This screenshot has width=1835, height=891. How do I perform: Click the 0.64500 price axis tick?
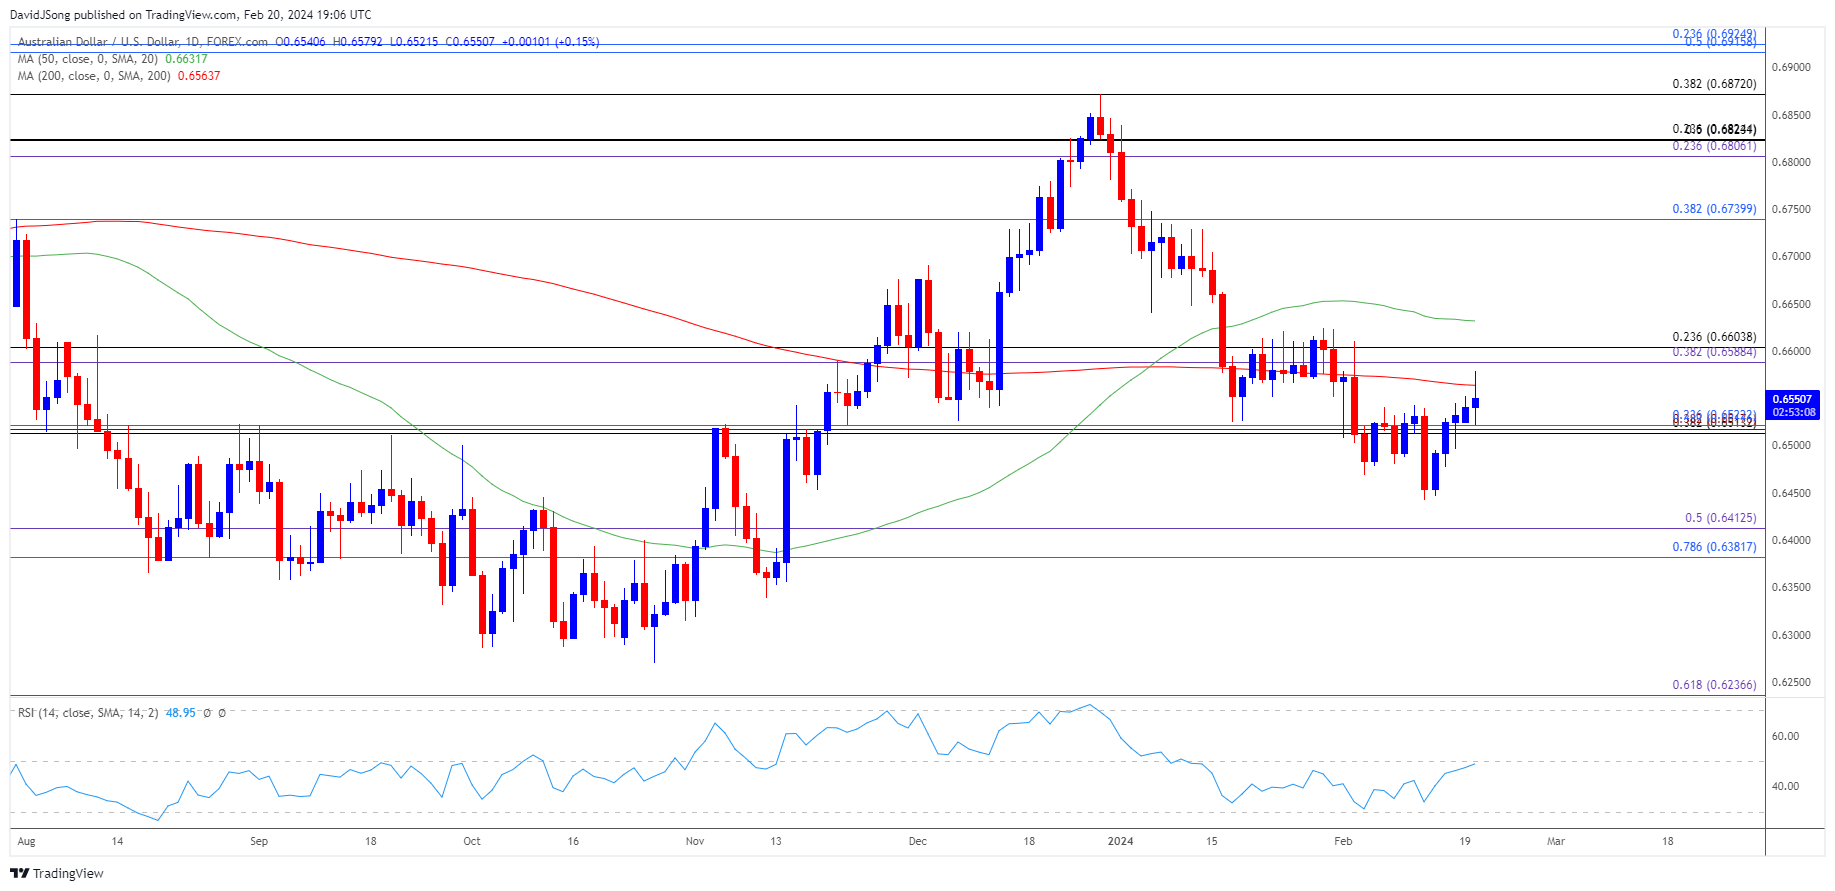click(1791, 493)
